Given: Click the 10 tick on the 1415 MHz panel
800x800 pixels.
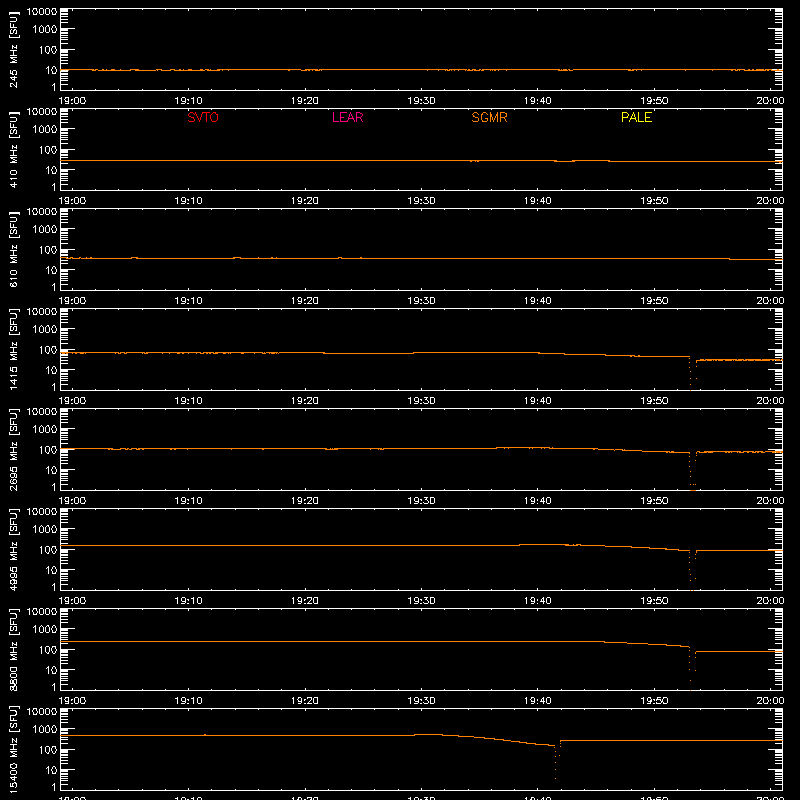Looking at the screenshot, I should click(x=51, y=370).
